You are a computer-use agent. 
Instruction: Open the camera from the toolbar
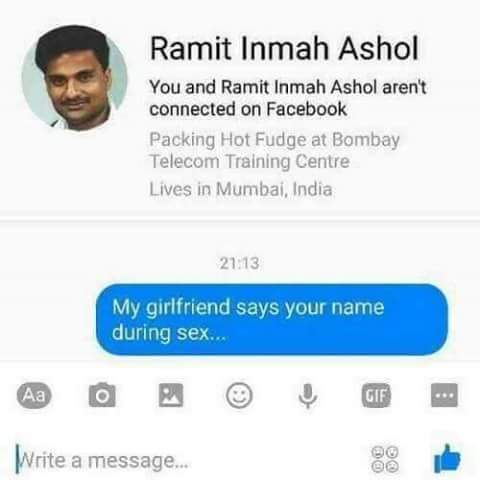click(x=102, y=395)
